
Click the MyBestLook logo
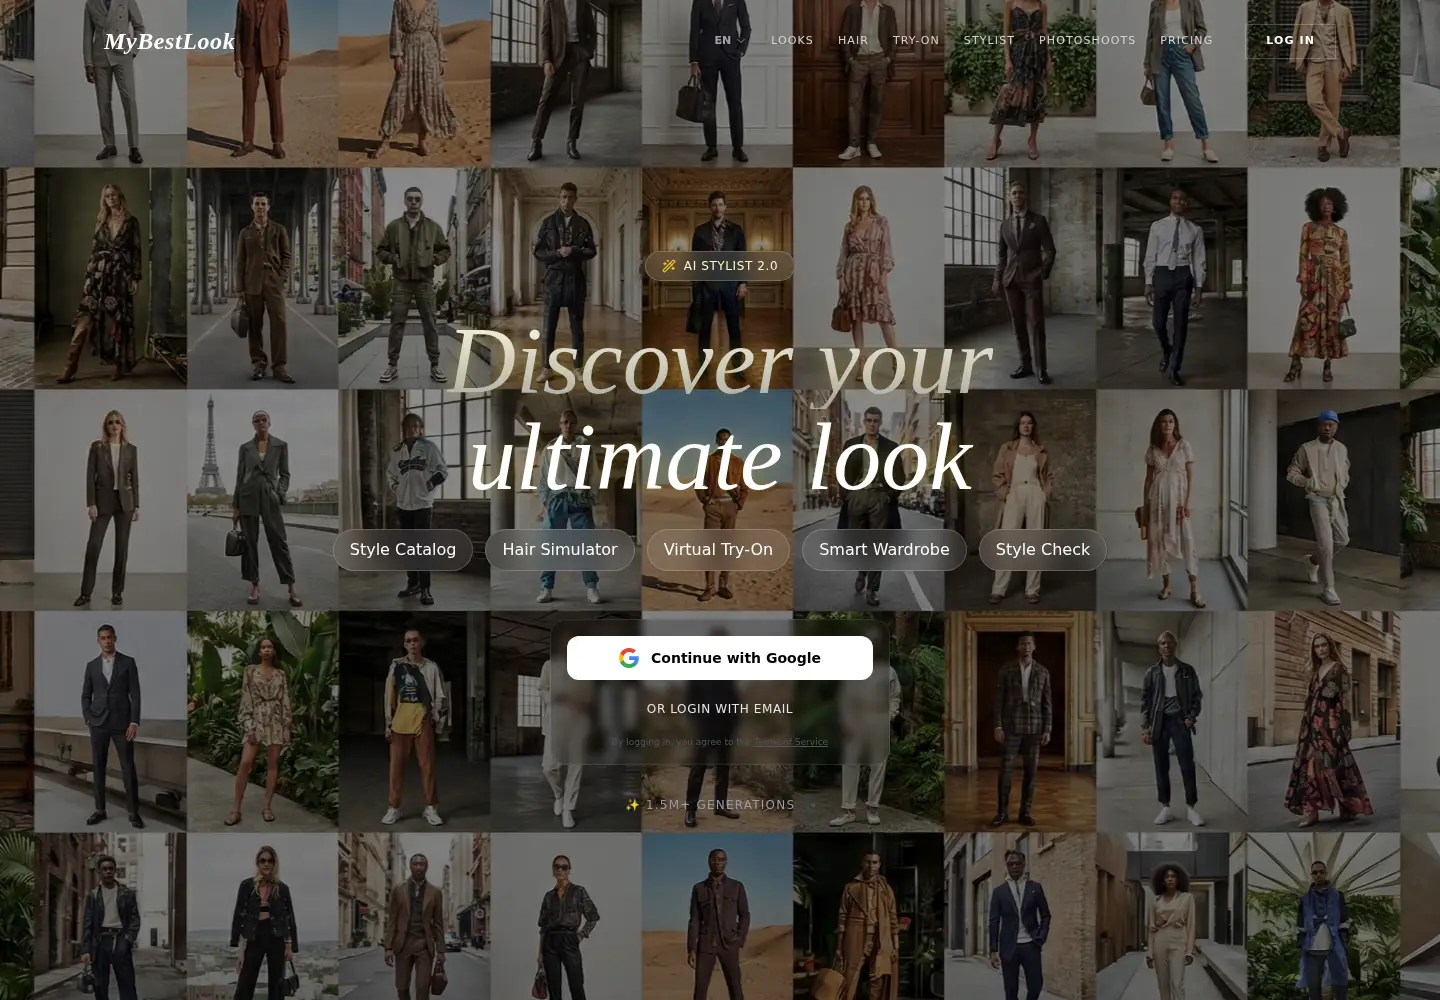click(169, 41)
